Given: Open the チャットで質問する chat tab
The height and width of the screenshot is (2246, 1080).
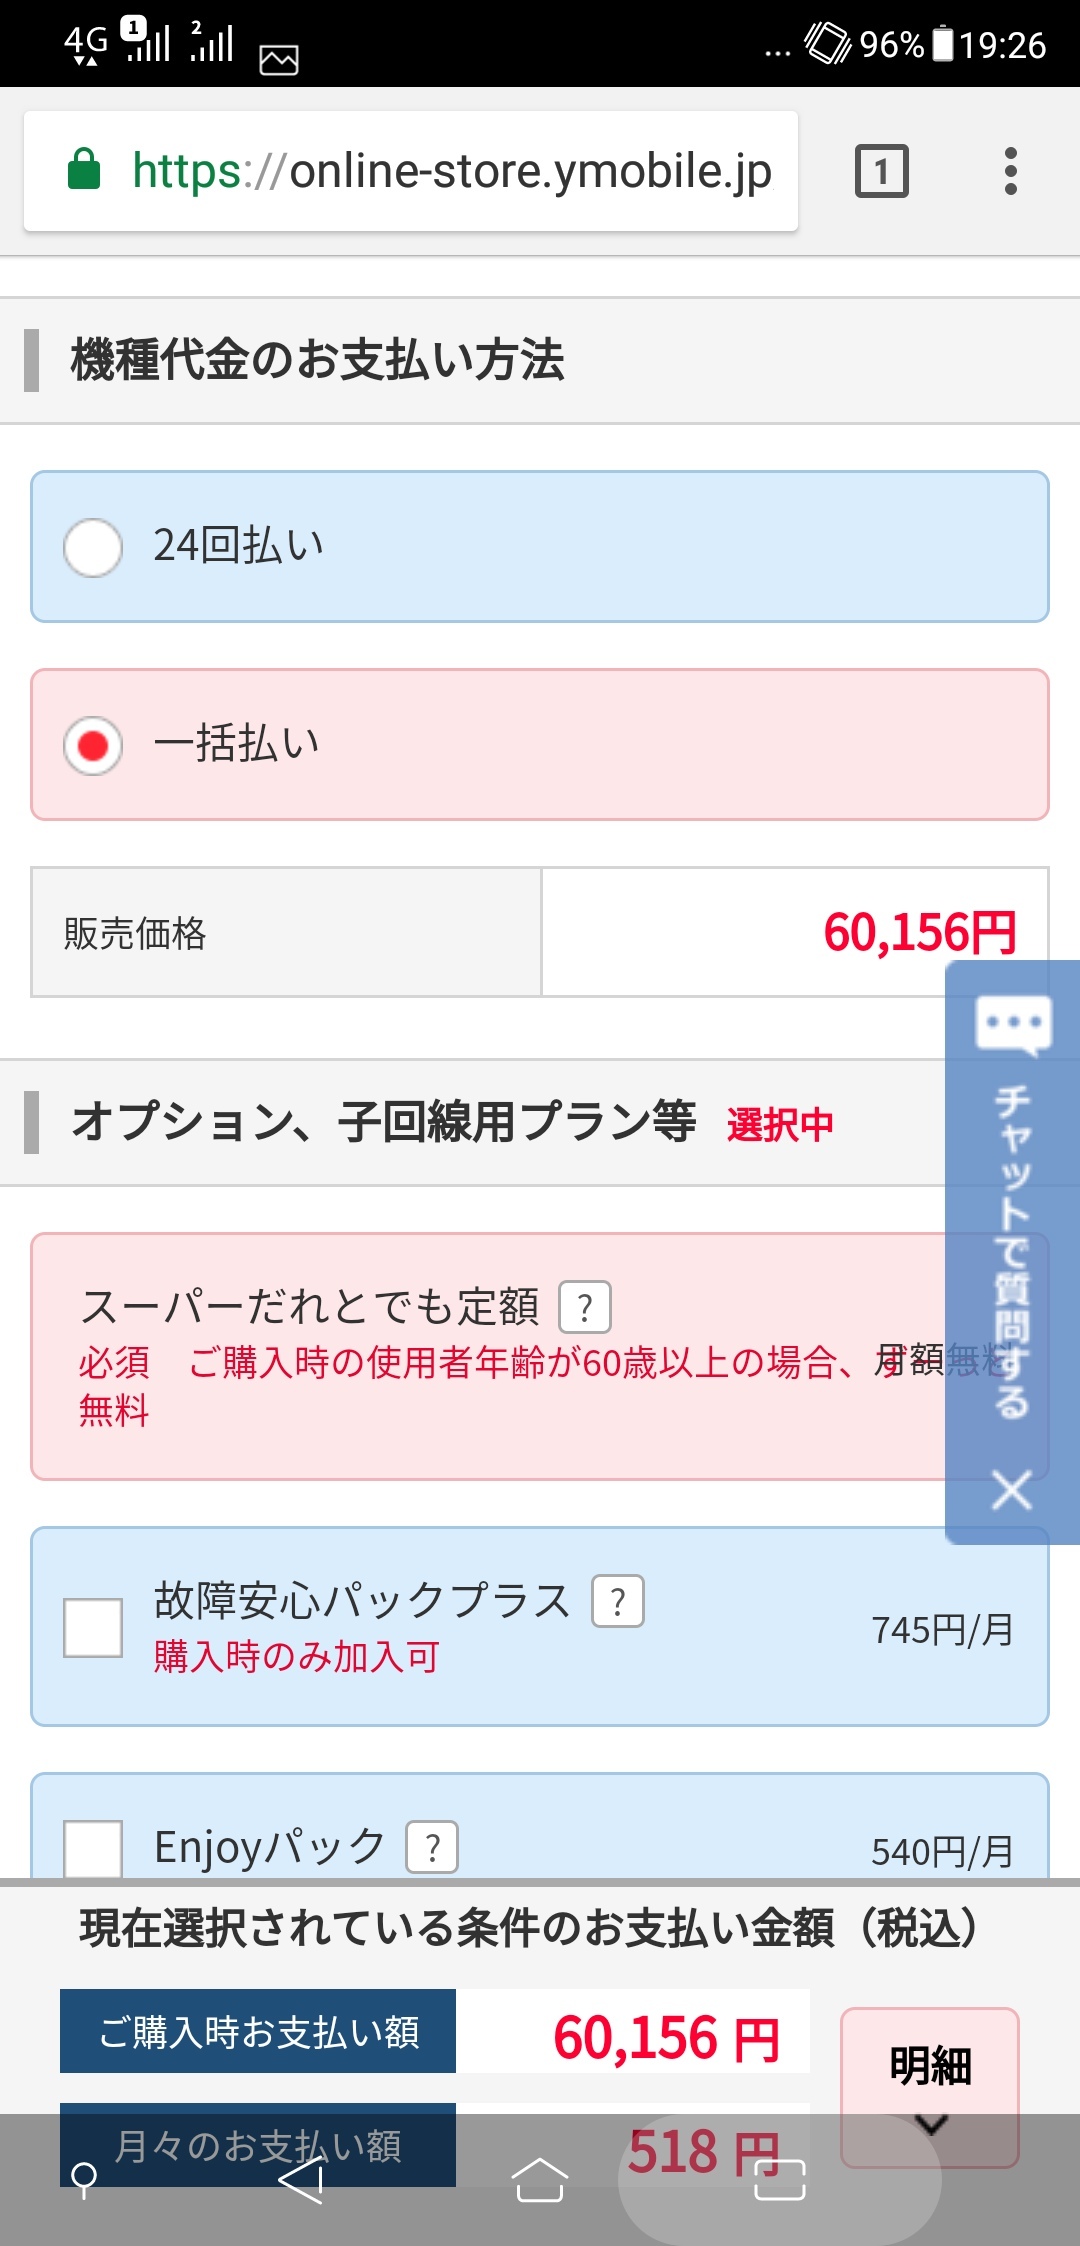Looking at the screenshot, I should click(x=1012, y=1250).
